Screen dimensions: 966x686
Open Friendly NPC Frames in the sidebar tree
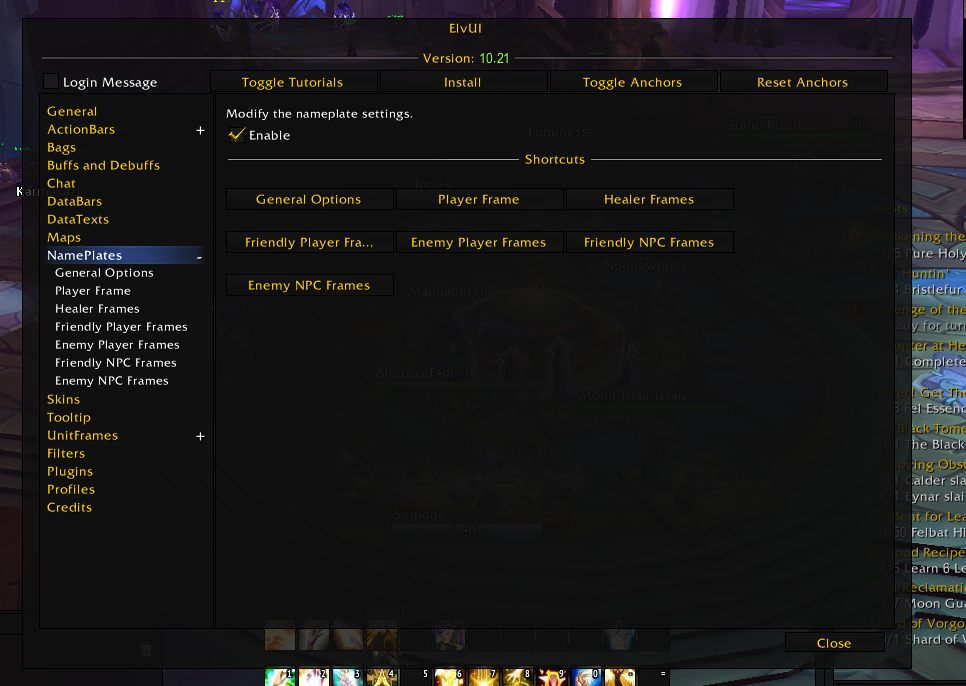coord(115,363)
